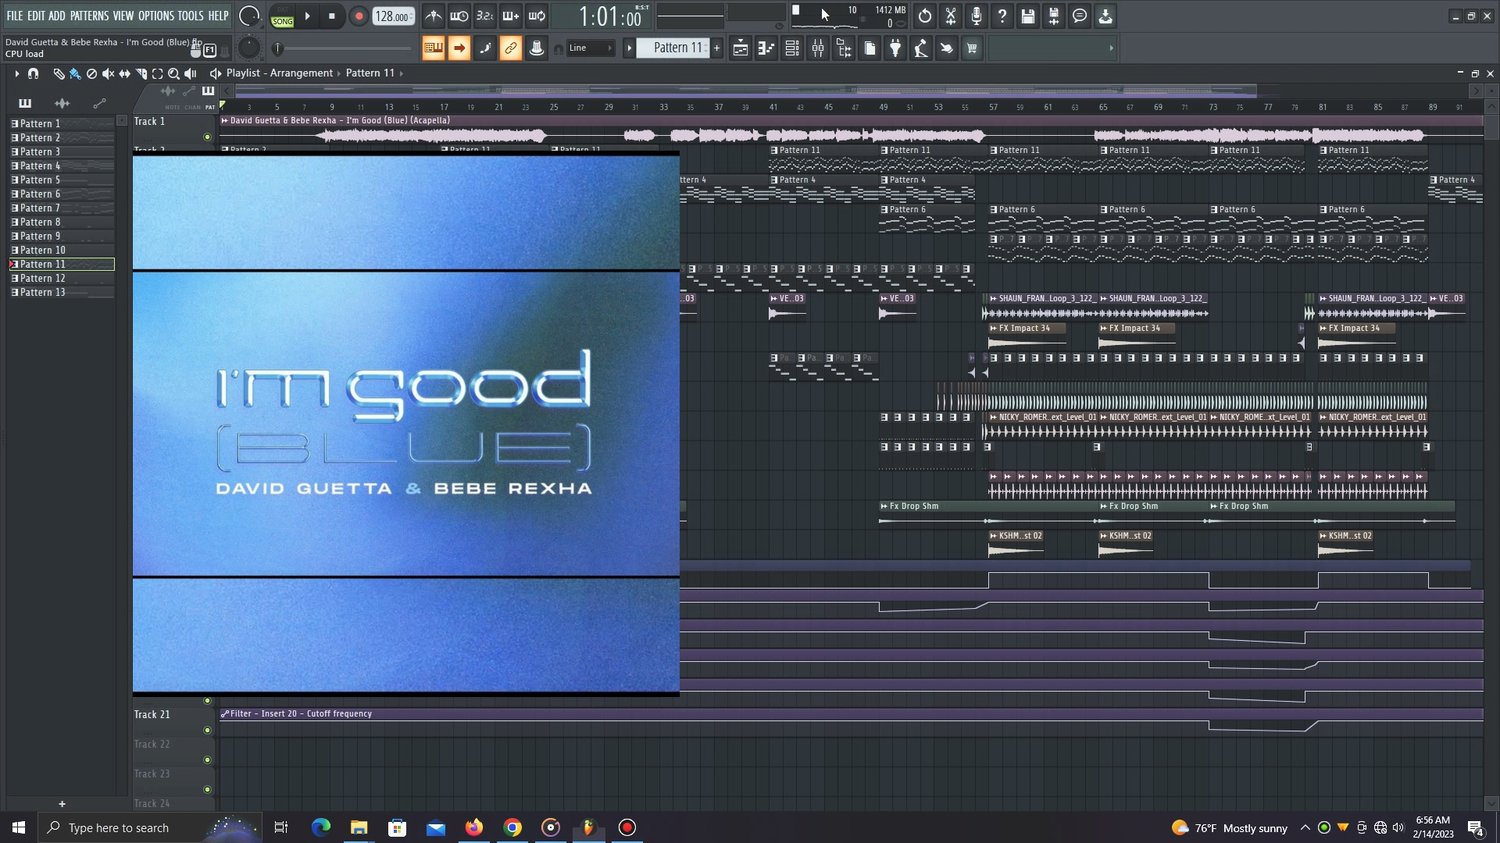Click the undo history icon
This screenshot has height=843, width=1500.
925,16
